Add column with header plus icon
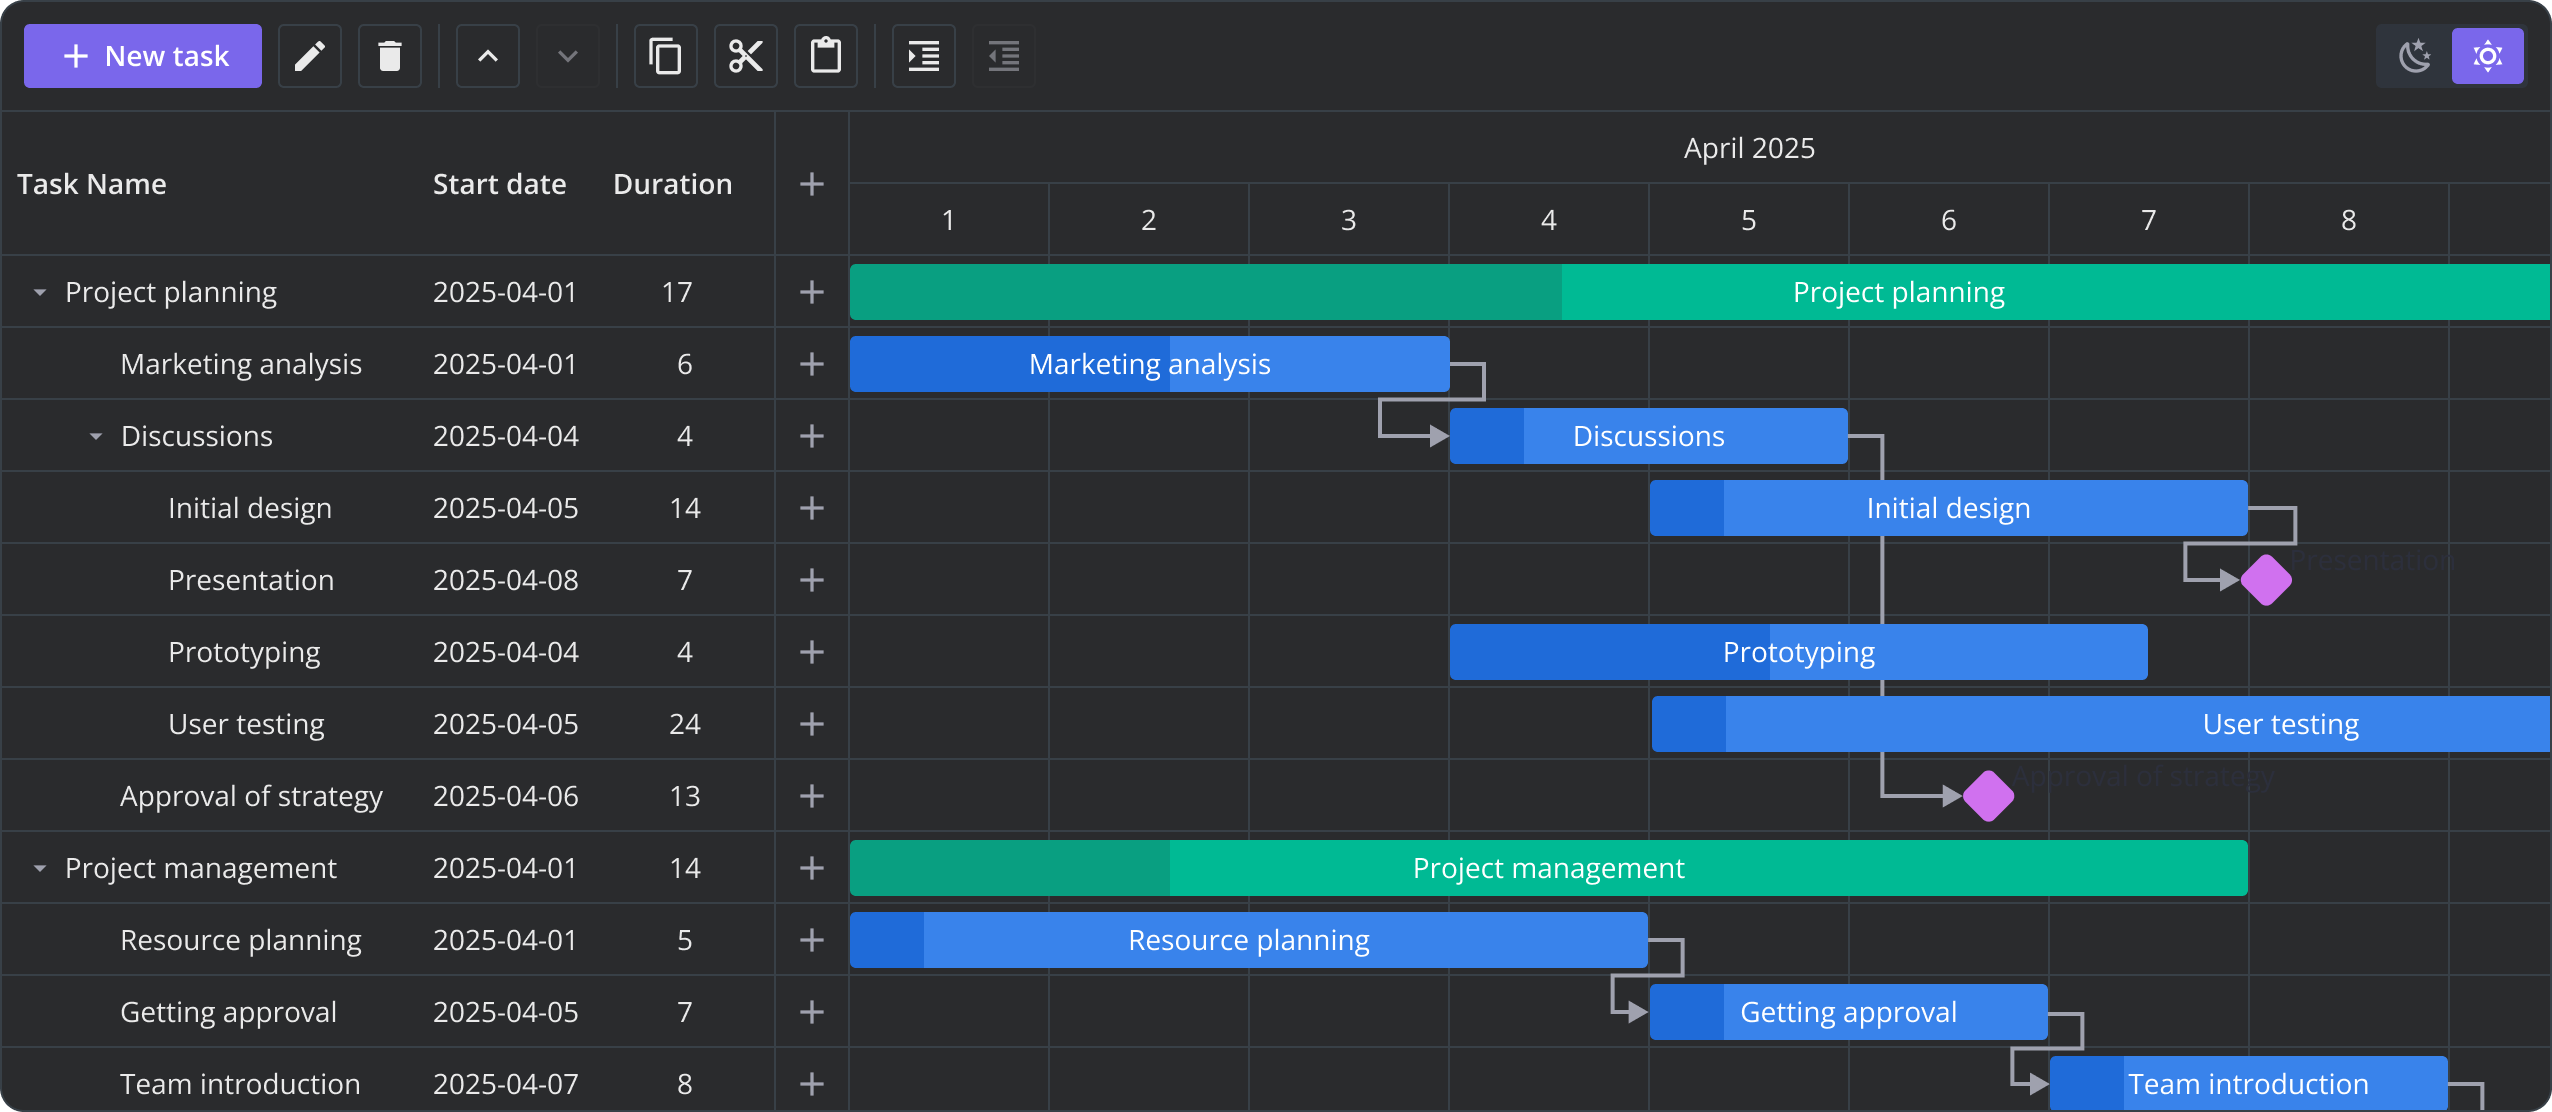This screenshot has width=2552, height=1112. coord(812,184)
